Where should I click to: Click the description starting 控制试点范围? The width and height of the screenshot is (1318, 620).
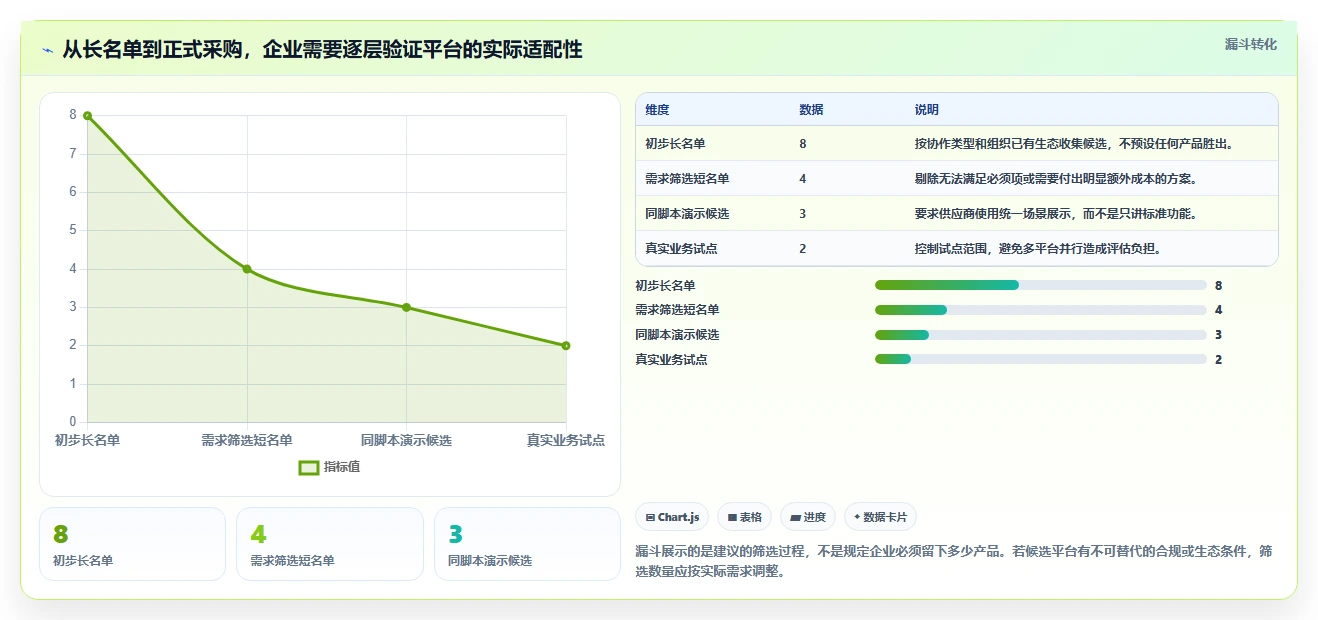click(x=1038, y=249)
